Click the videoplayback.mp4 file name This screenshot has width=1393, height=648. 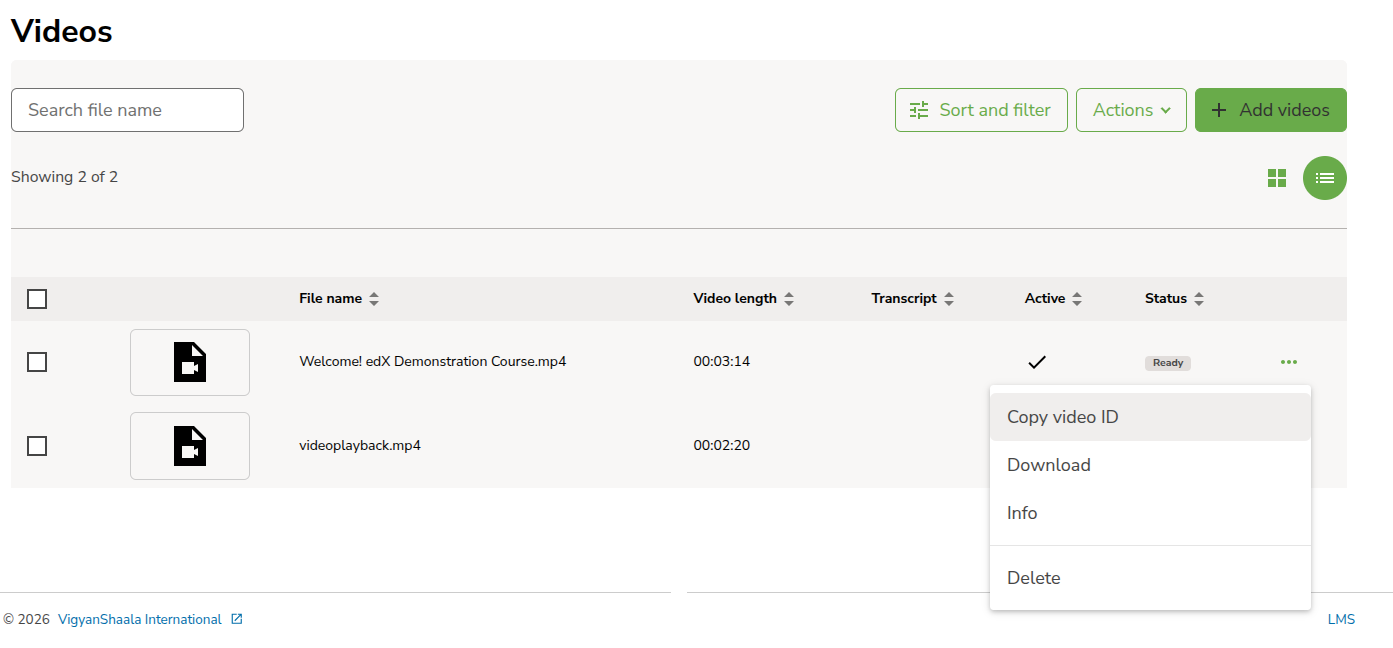(360, 446)
